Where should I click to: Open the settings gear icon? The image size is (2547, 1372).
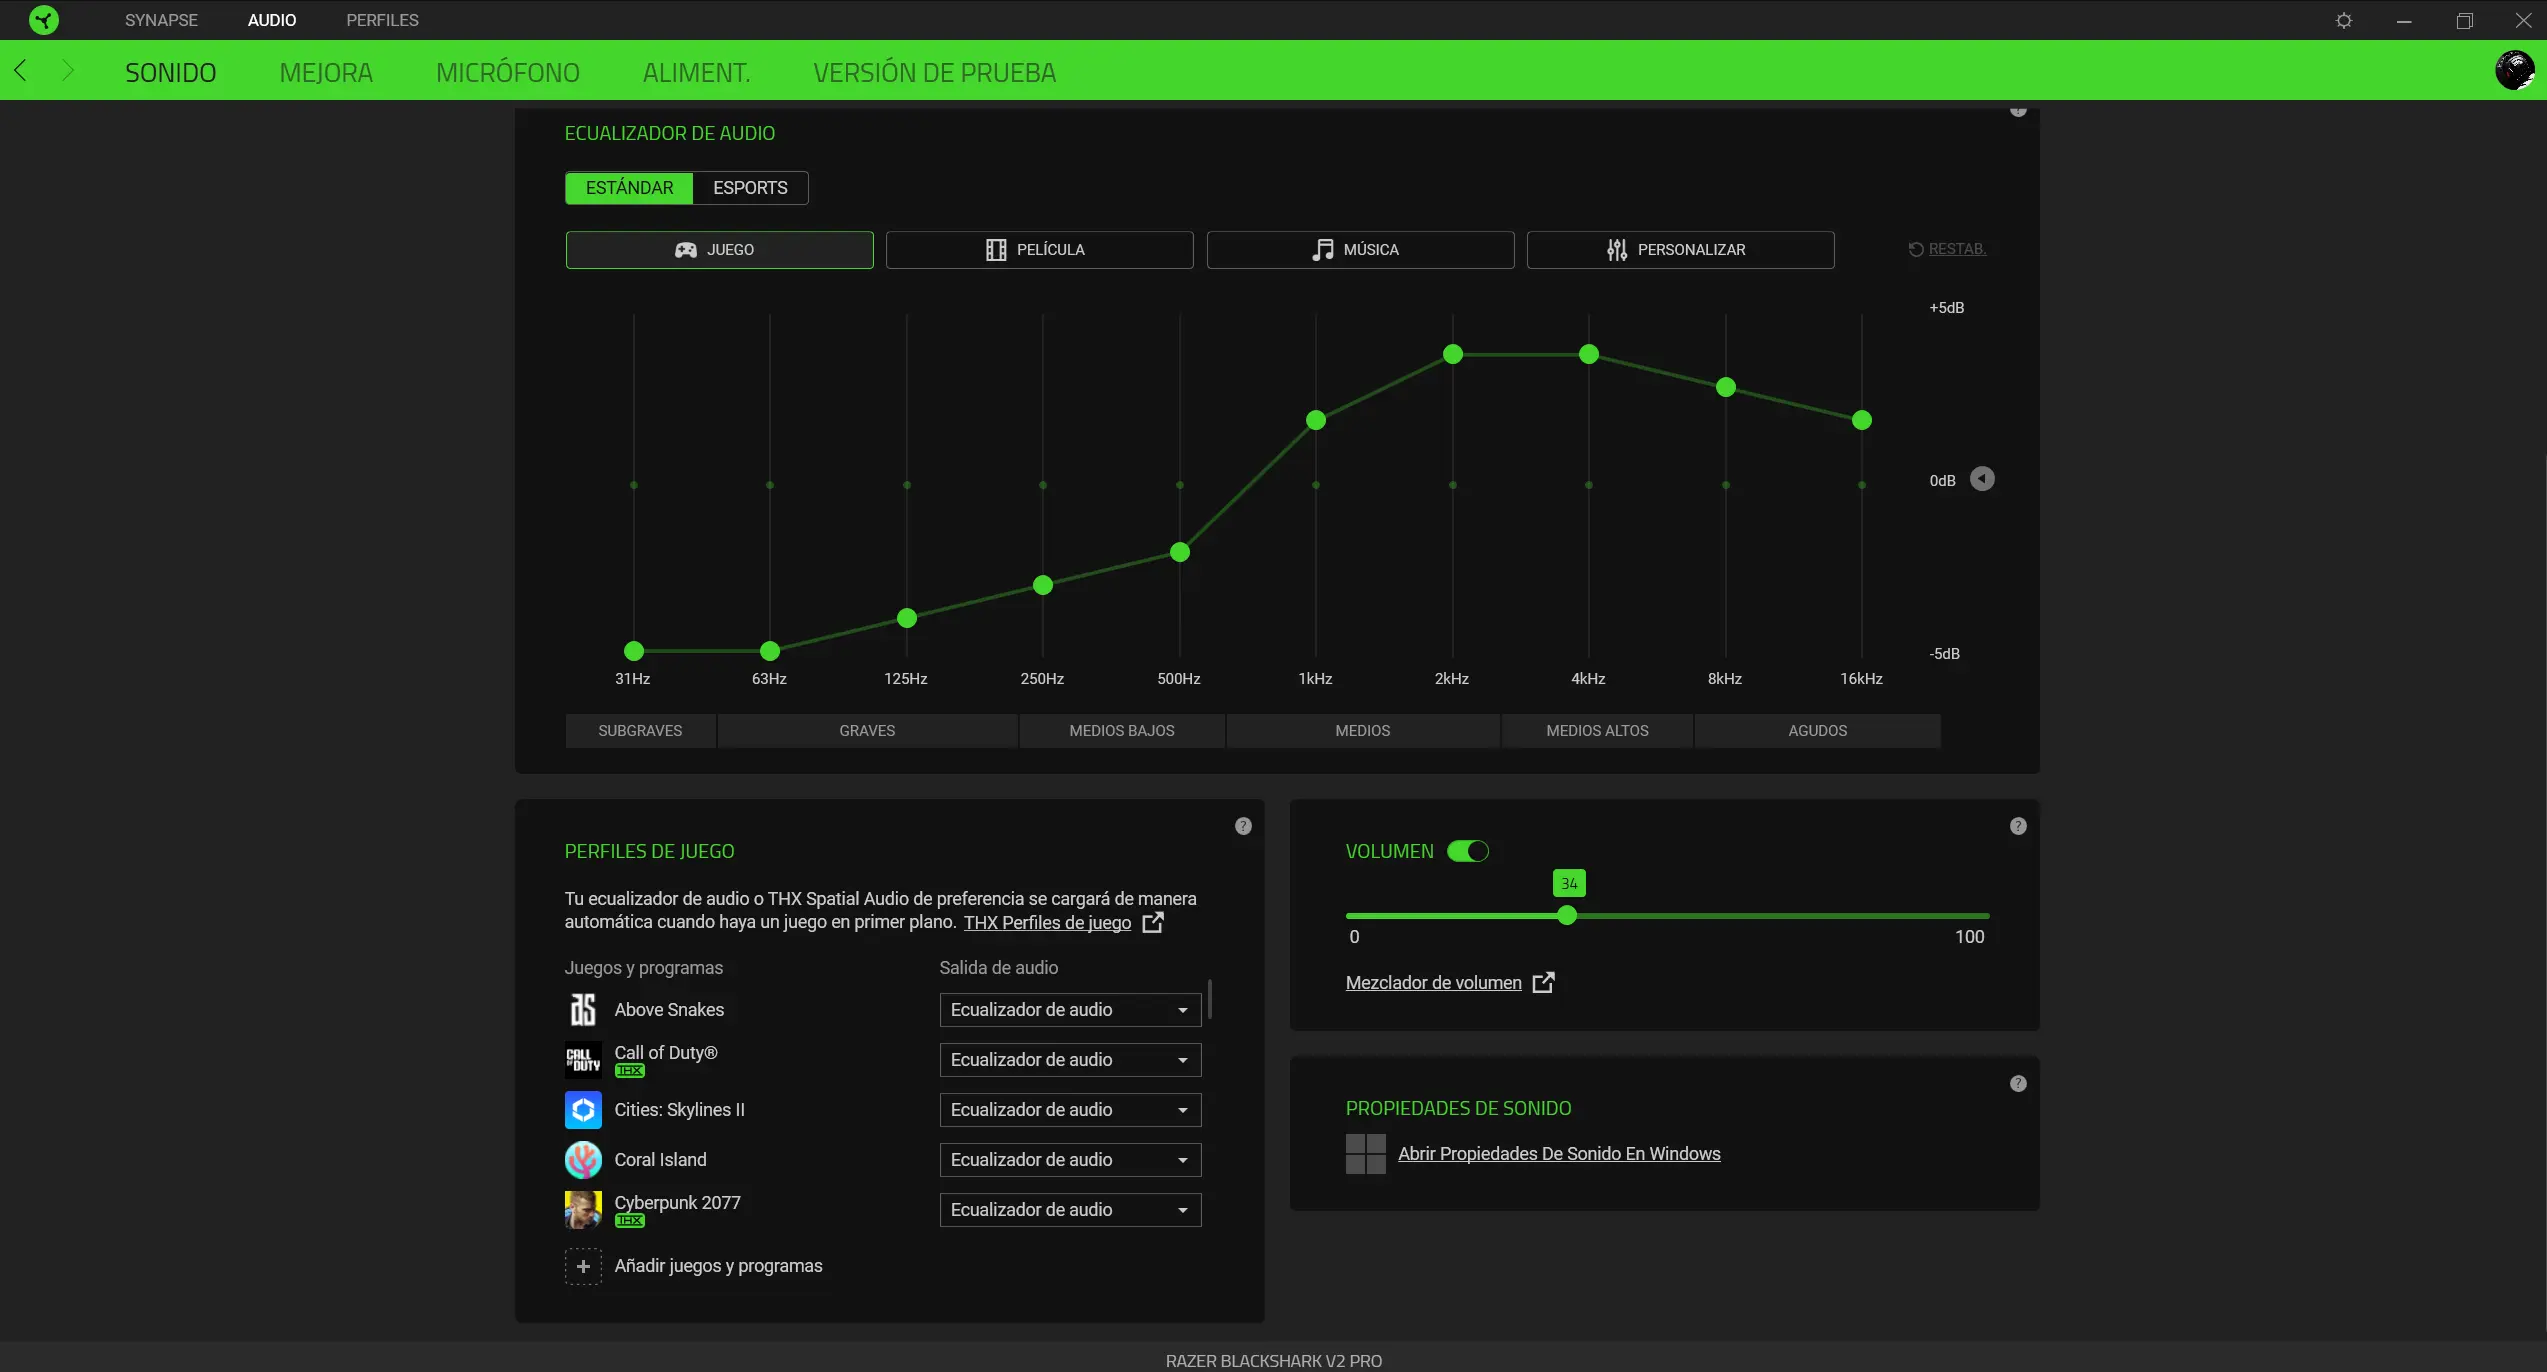click(x=2343, y=20)
